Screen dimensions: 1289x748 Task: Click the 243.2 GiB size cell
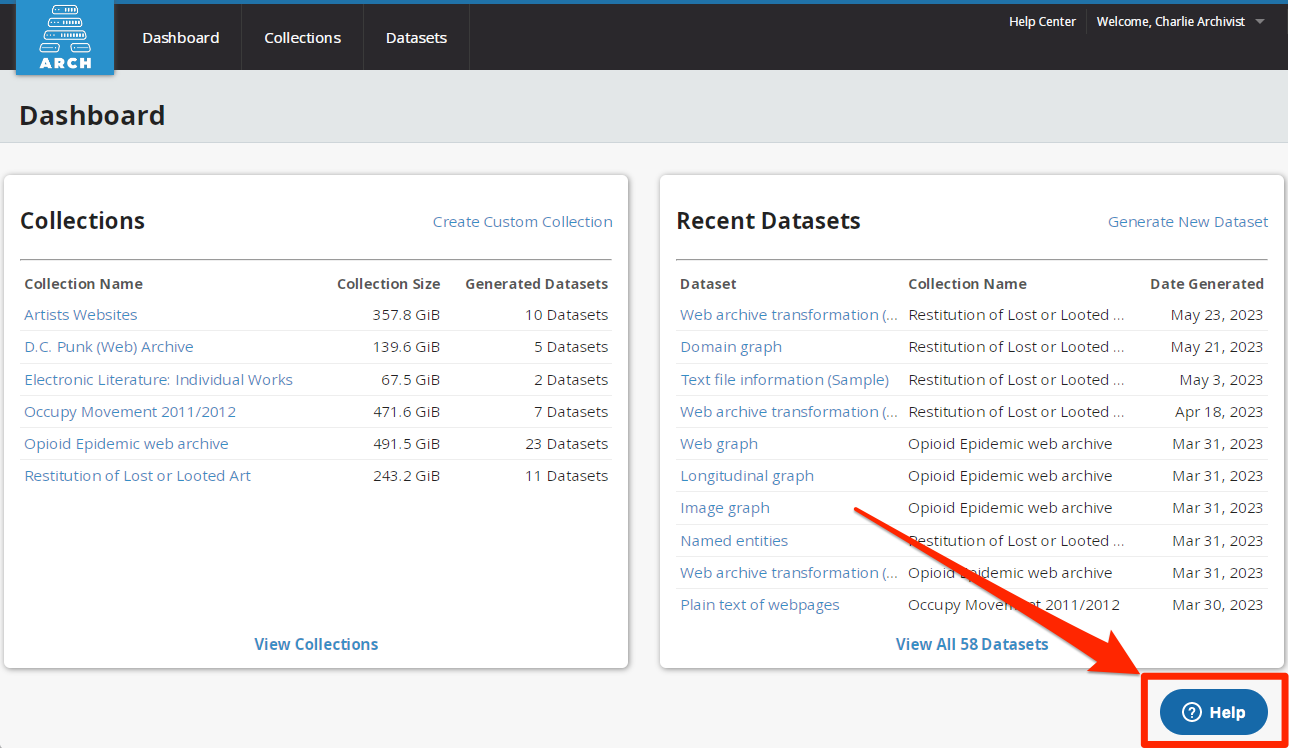tap(406, 476)
